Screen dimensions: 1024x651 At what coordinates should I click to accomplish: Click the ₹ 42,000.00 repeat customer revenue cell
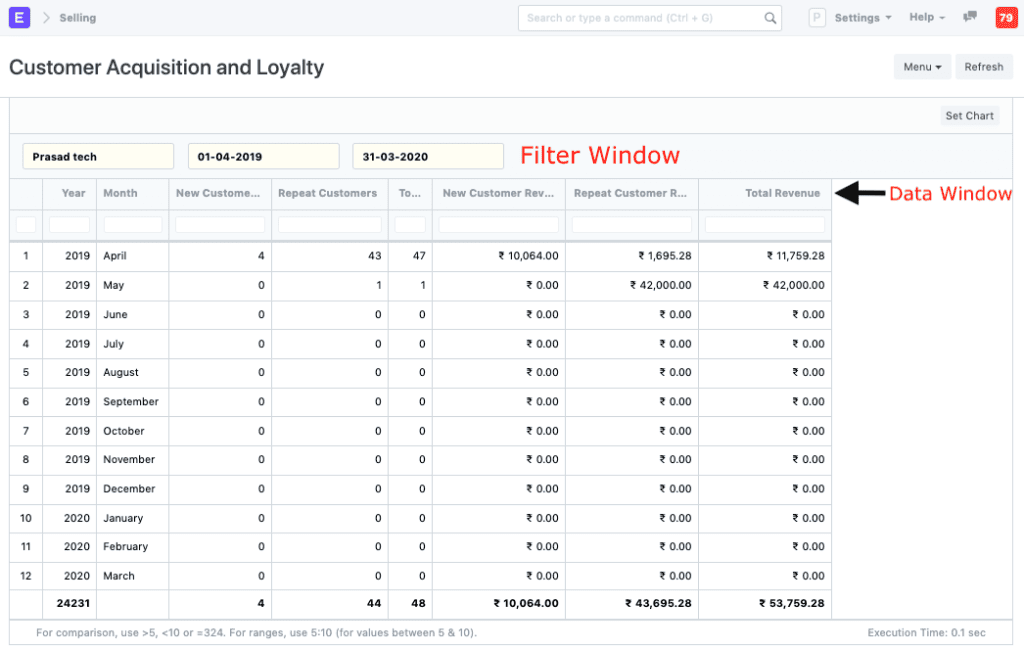click(x=632, y=285)
